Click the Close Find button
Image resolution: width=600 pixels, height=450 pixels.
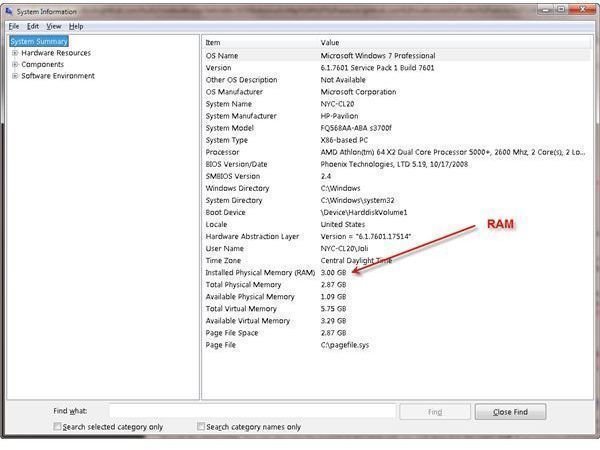(510, 412)
